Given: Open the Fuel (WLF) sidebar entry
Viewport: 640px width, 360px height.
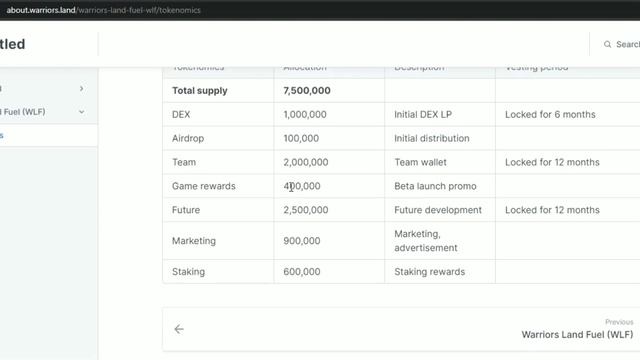Looking at the screenshot, I should [x=24, y=112].
